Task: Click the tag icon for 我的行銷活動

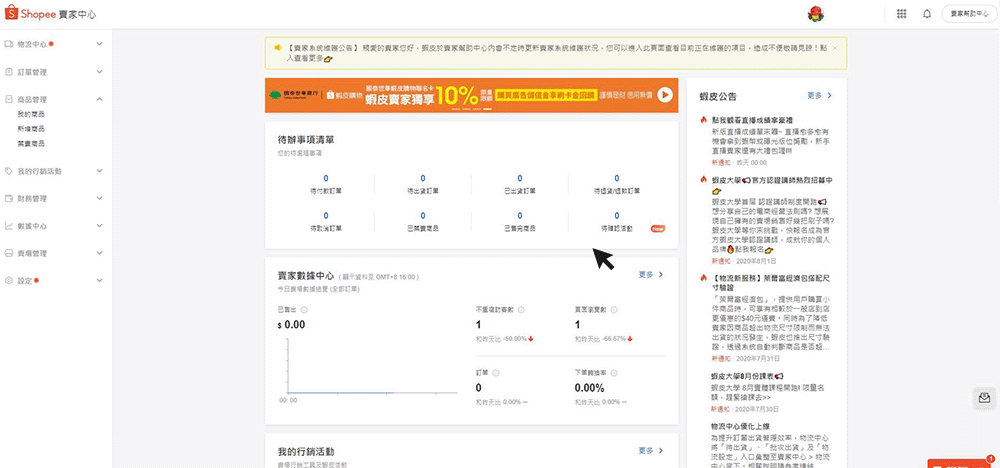Action: tap(9, 171)
